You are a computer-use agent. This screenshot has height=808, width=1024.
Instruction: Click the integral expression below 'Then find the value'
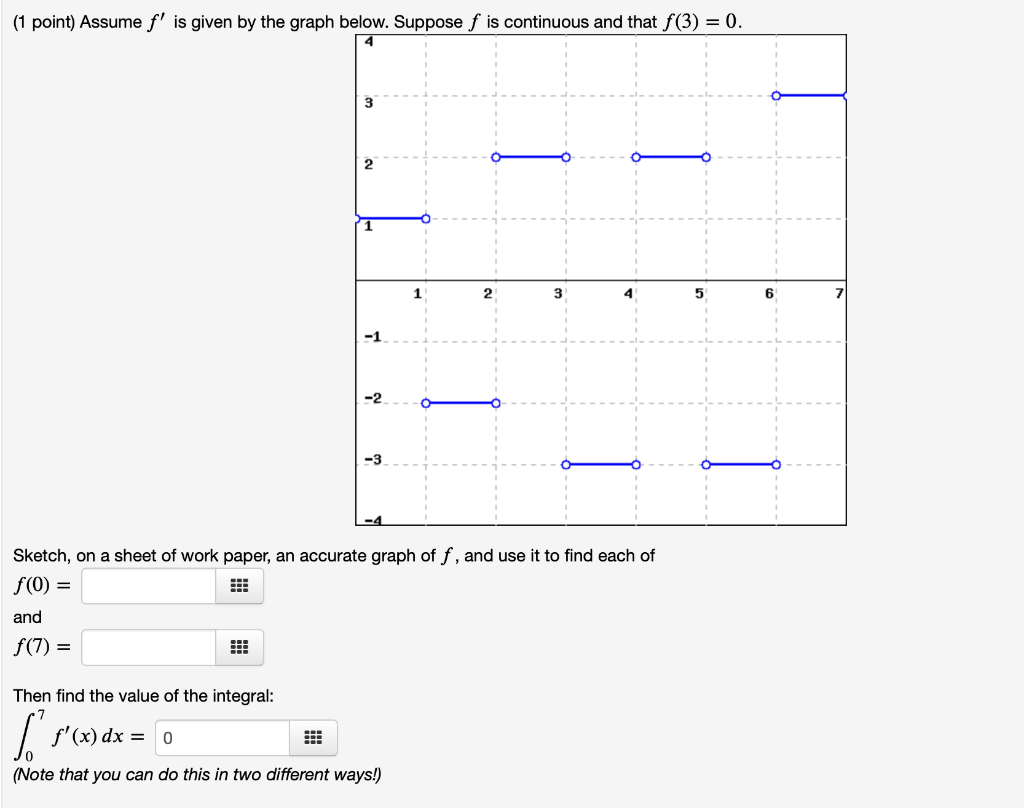click(75, 735)
